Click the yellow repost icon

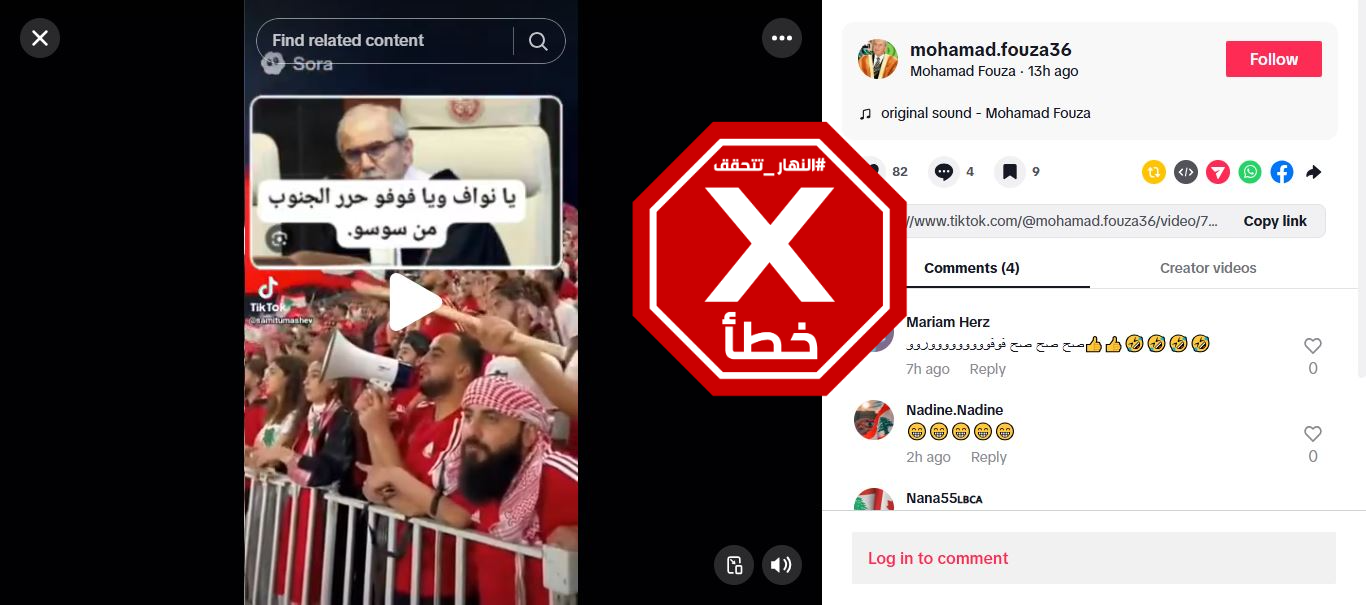1154,172
